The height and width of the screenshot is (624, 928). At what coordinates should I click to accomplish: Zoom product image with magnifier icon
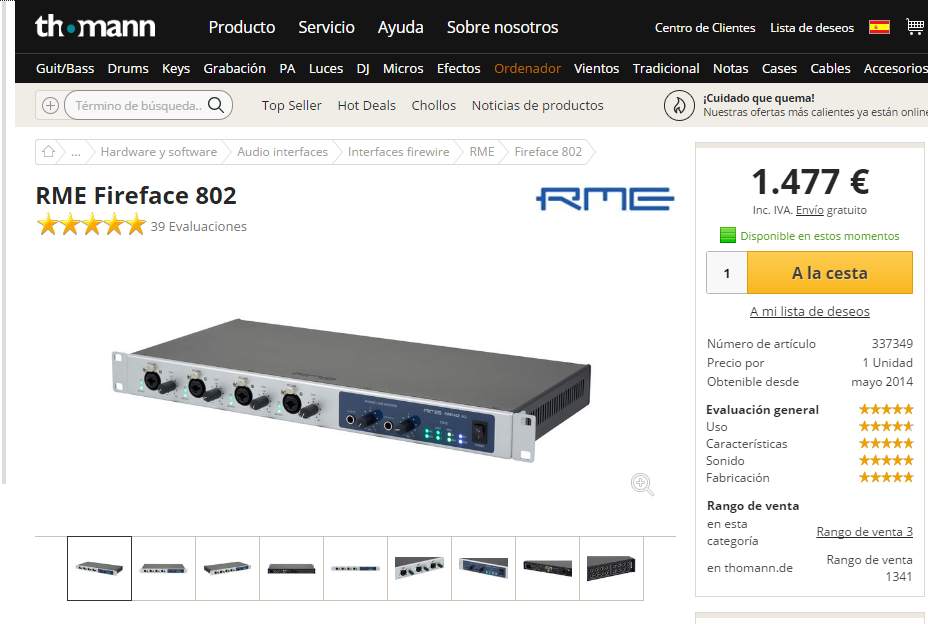click(x=642, y=484)
